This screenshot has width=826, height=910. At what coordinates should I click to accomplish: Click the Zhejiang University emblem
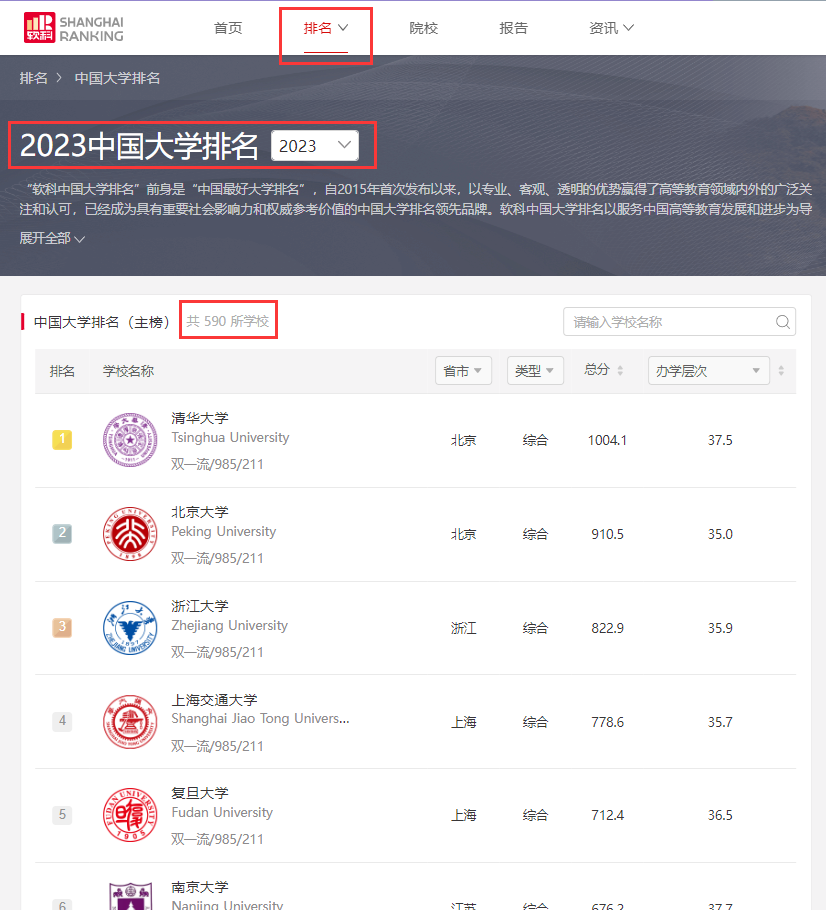pyautogui.click(x=130, y=628)
